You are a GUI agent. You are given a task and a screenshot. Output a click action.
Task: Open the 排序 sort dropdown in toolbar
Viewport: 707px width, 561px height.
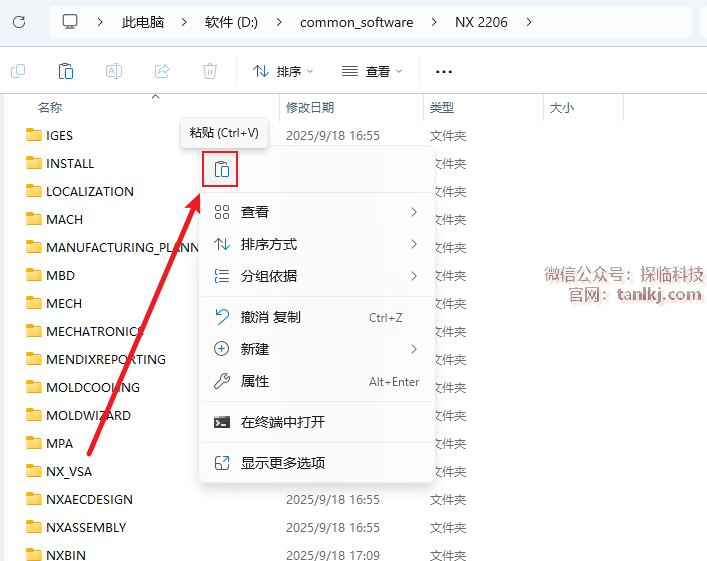[x=283, y=71]
